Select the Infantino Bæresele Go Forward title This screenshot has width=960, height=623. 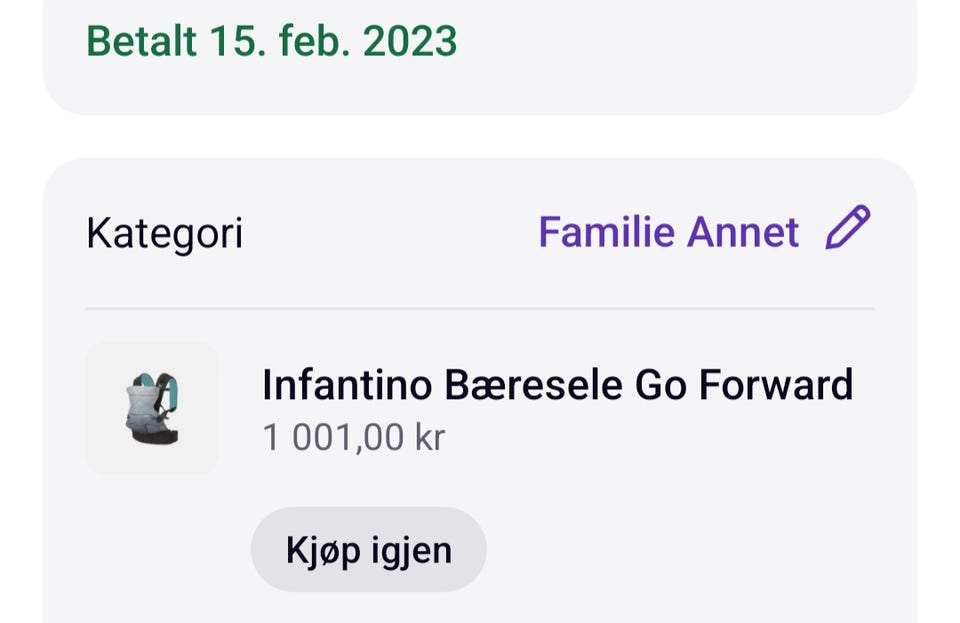click(x=557, y=385)
